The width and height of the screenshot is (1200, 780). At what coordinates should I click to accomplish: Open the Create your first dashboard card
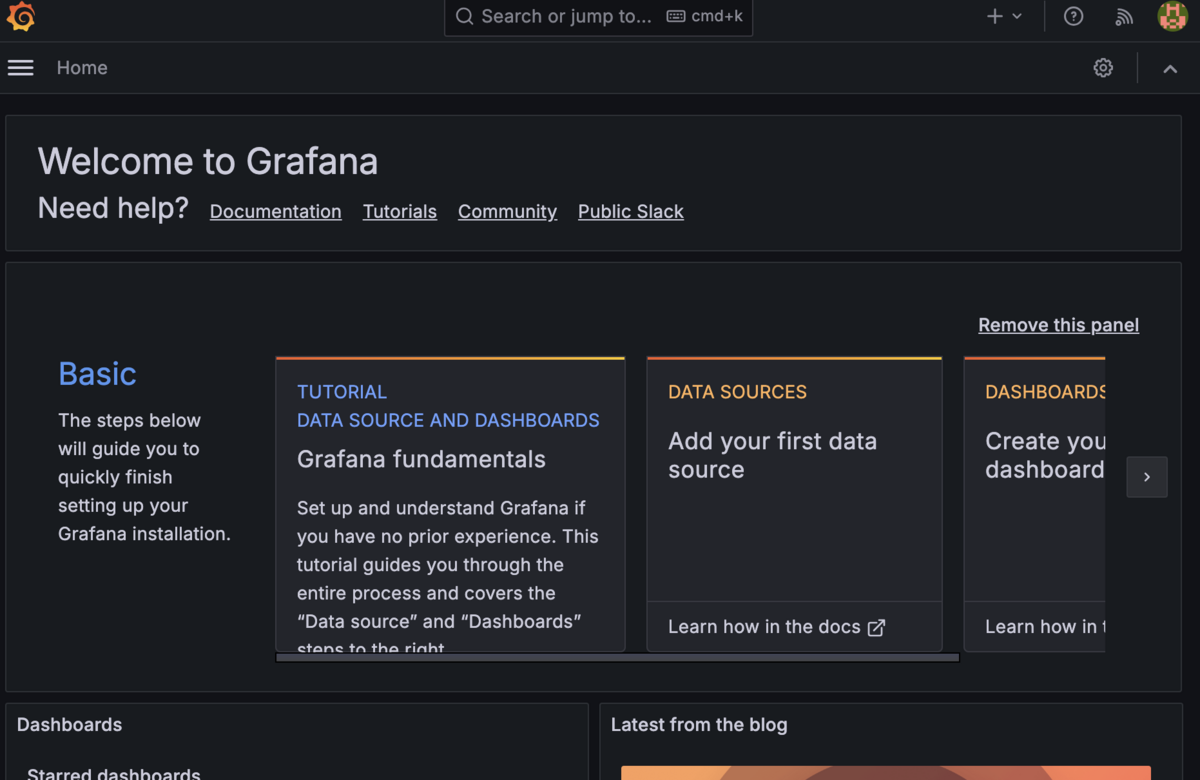(x=1034, y=504)
